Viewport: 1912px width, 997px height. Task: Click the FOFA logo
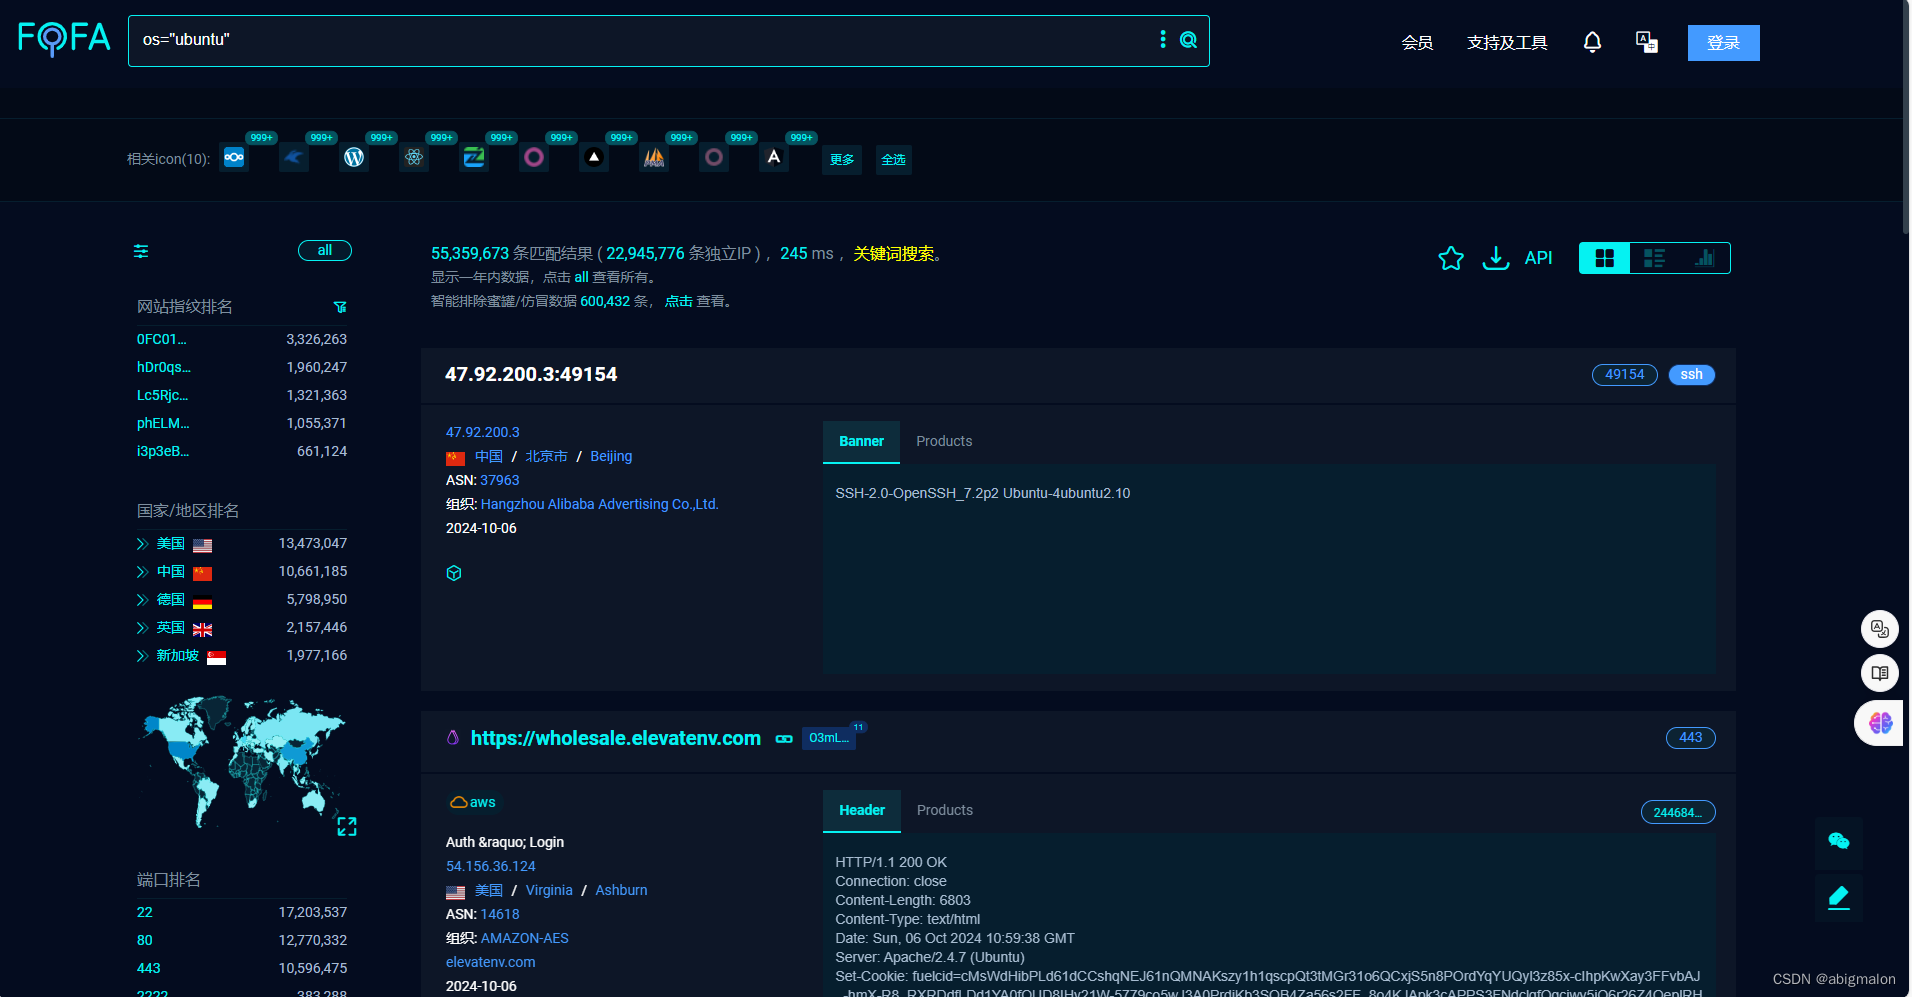coord(64,39)
